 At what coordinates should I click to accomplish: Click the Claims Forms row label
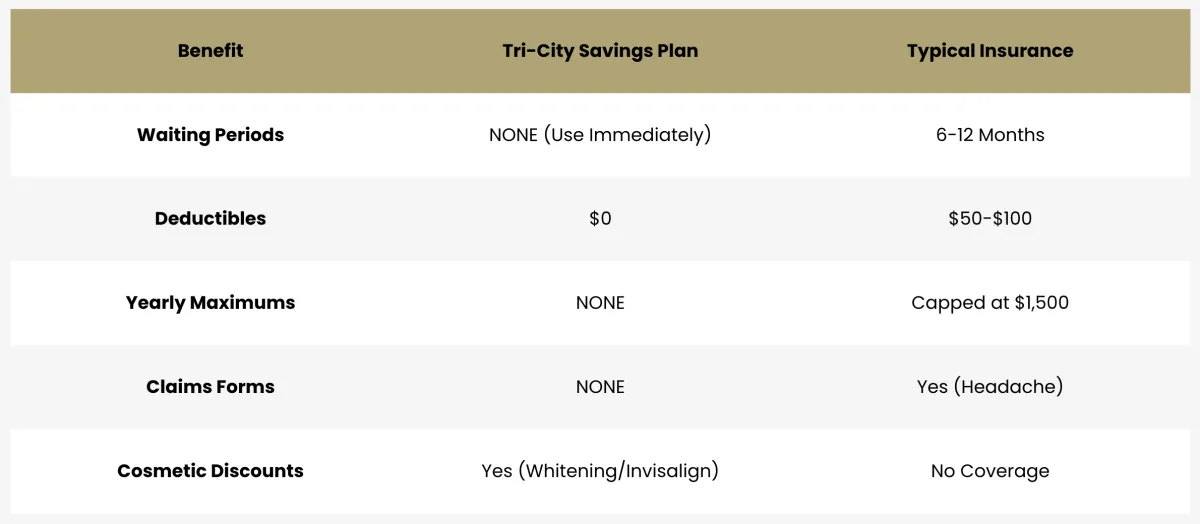tap(210, 387)
